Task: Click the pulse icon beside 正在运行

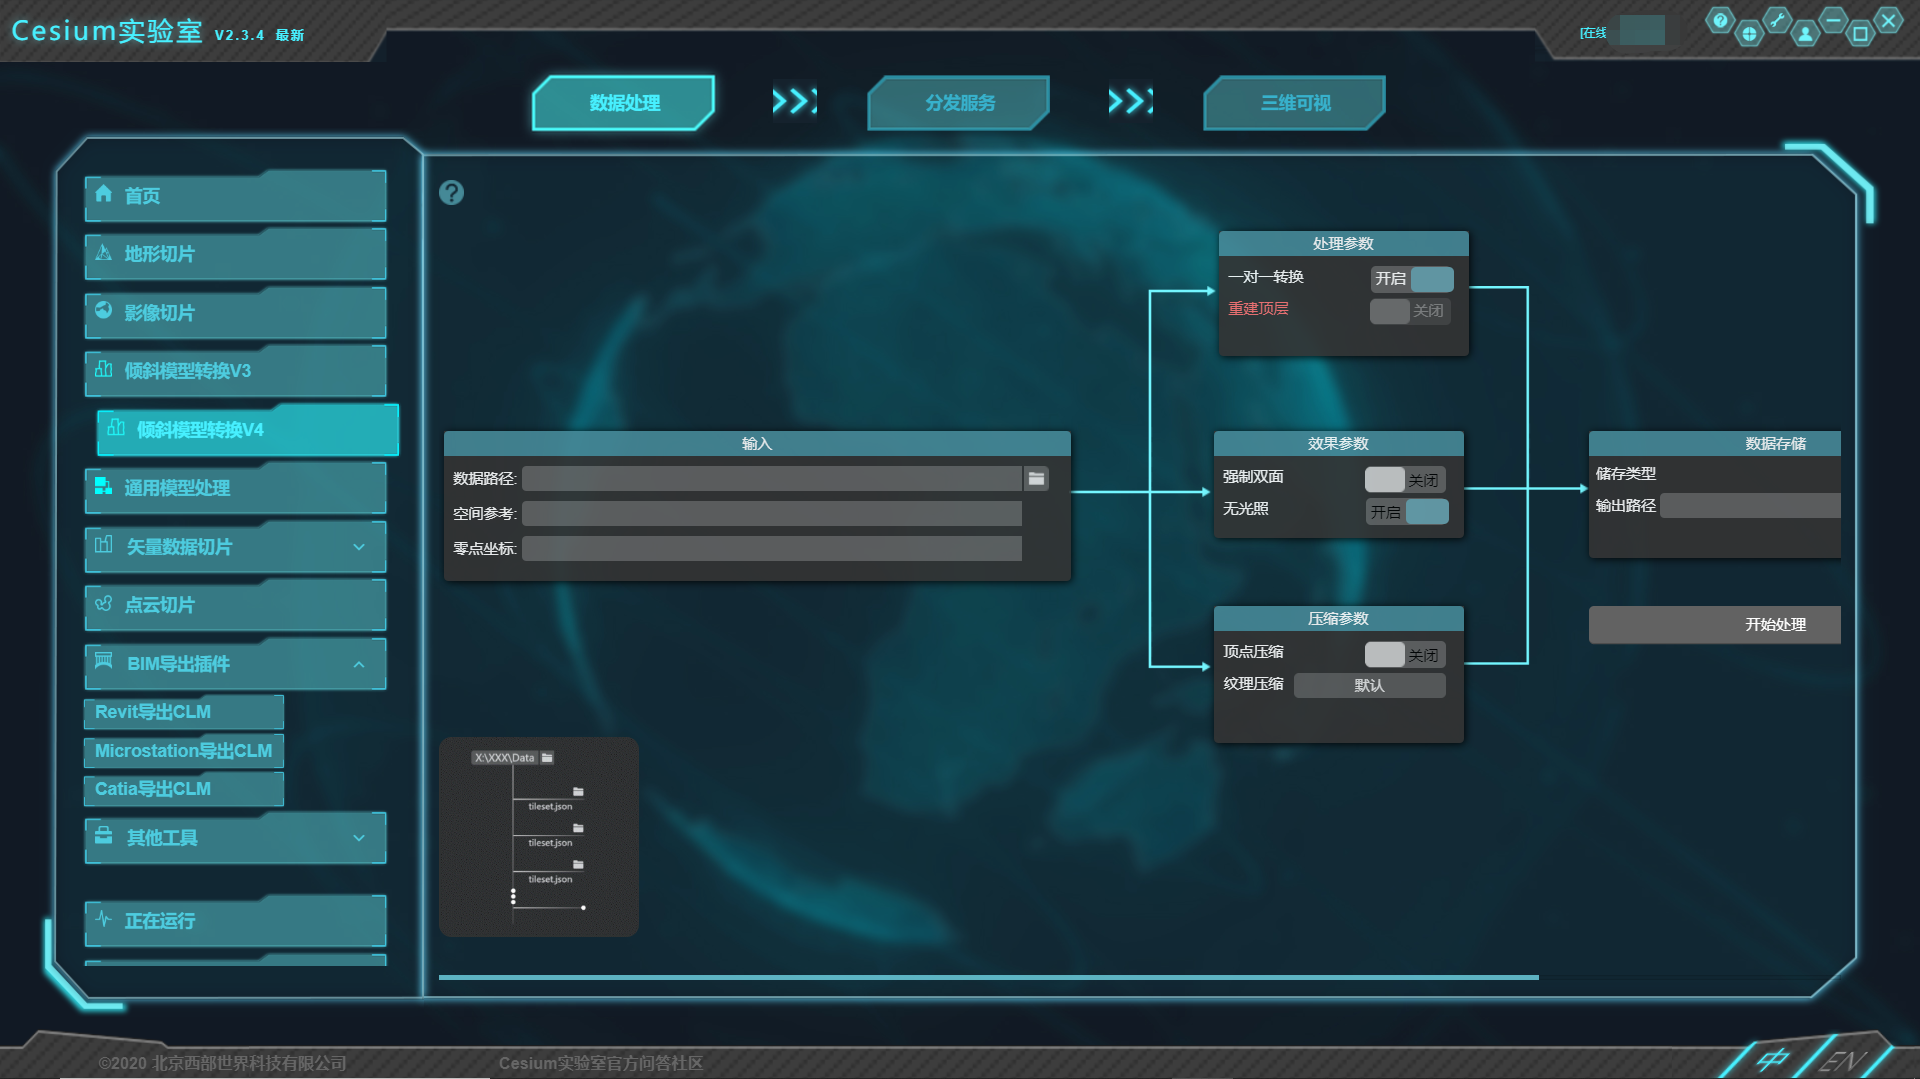Action: point(103,918)
